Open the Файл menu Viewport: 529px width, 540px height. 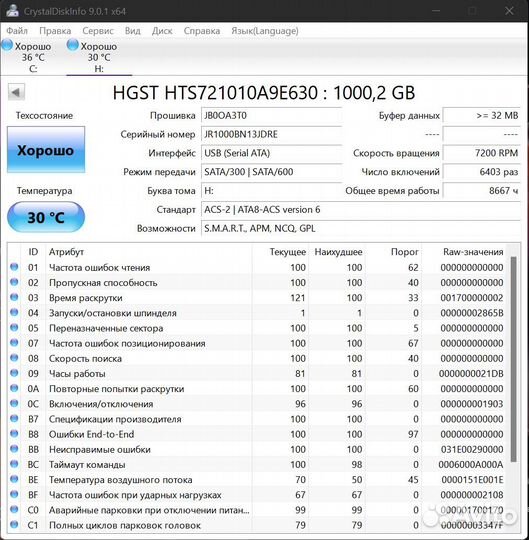pos(17,31)
